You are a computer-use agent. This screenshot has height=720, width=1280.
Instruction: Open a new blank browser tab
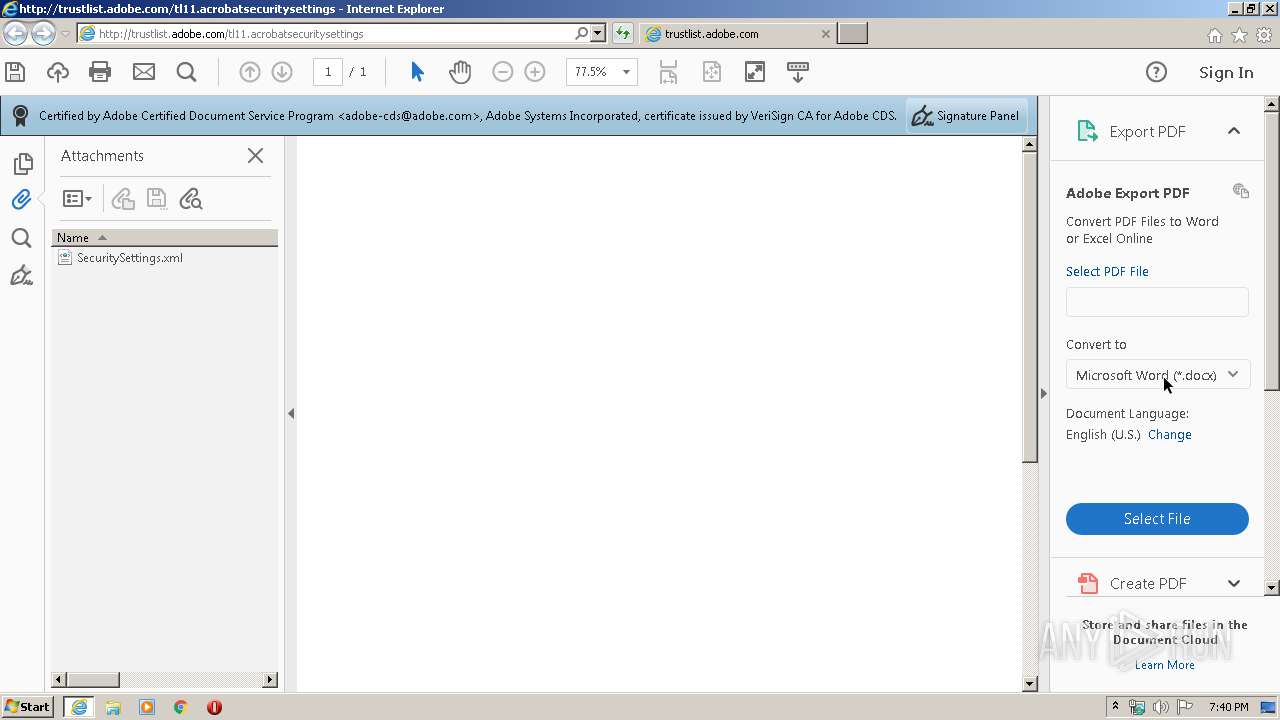852,33
